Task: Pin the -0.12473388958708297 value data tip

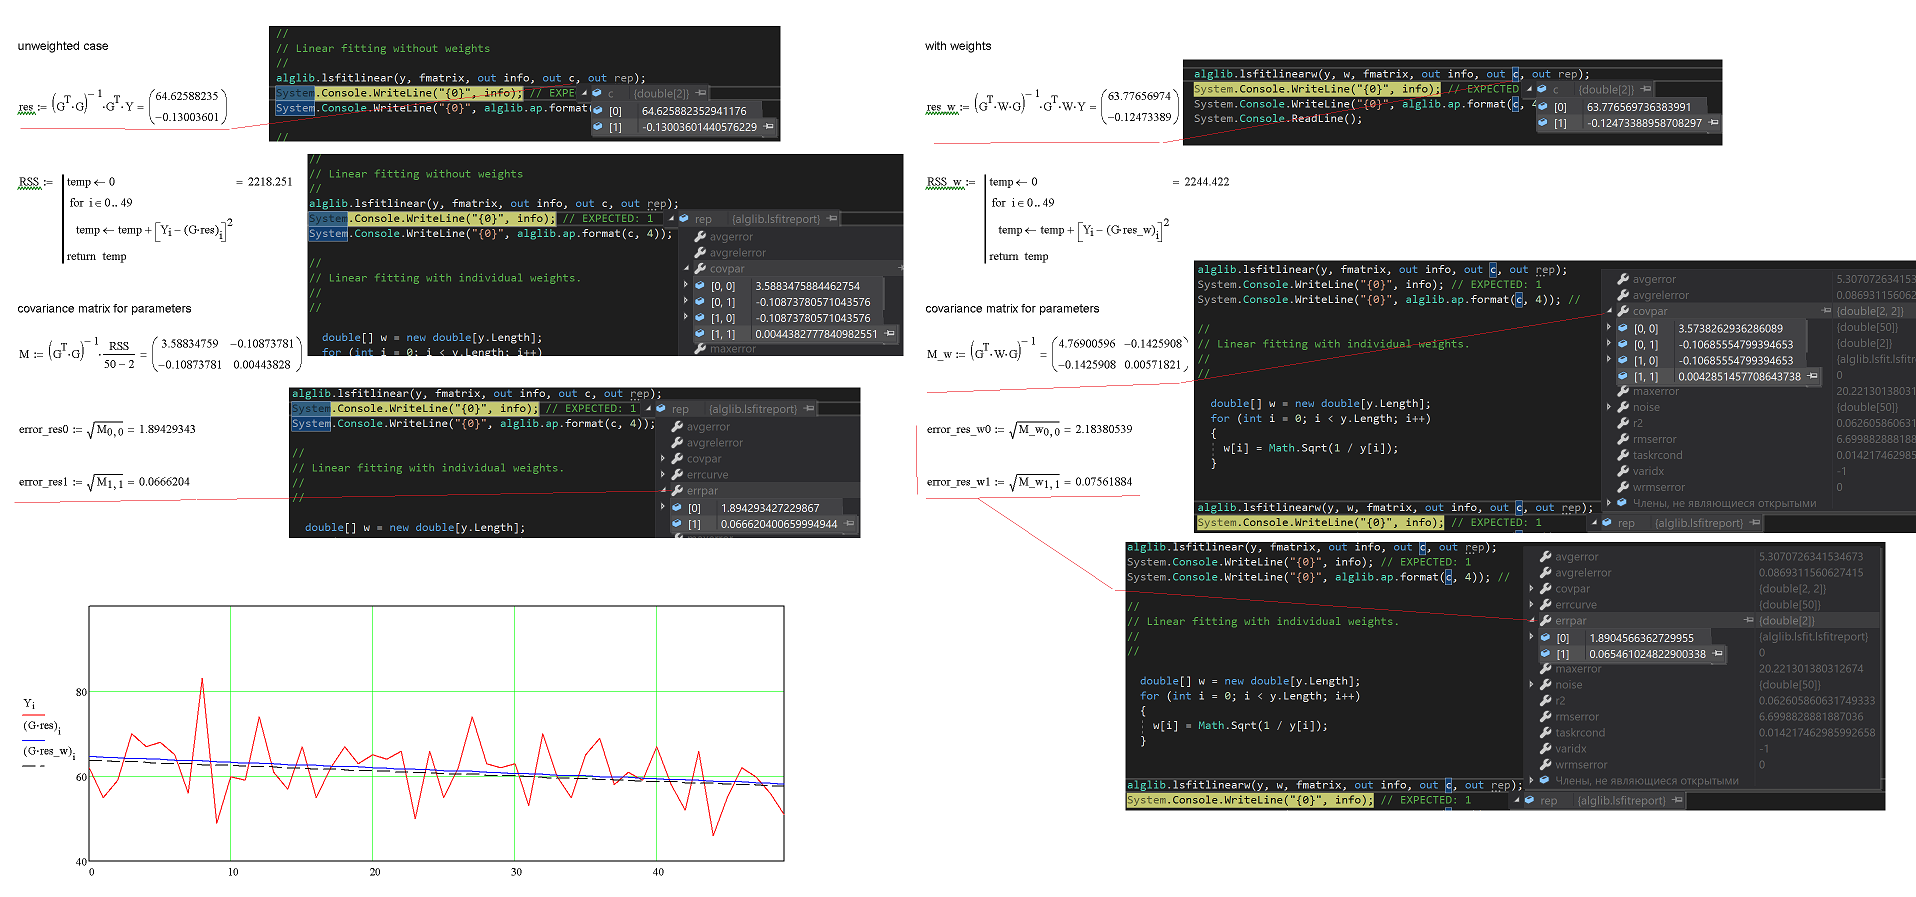Action: point(1713,123)
